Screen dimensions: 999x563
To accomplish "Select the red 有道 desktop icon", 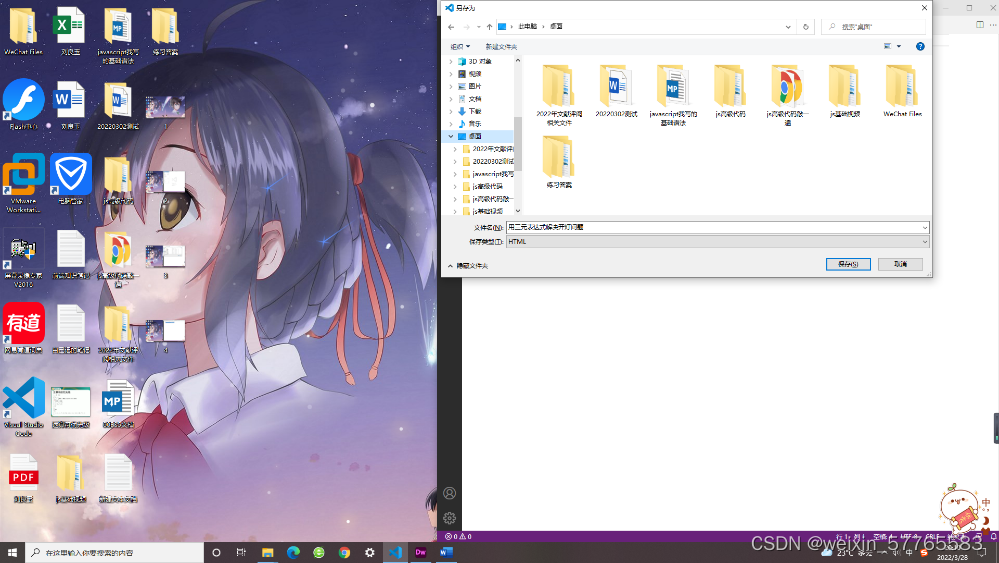I will (24, 328).
